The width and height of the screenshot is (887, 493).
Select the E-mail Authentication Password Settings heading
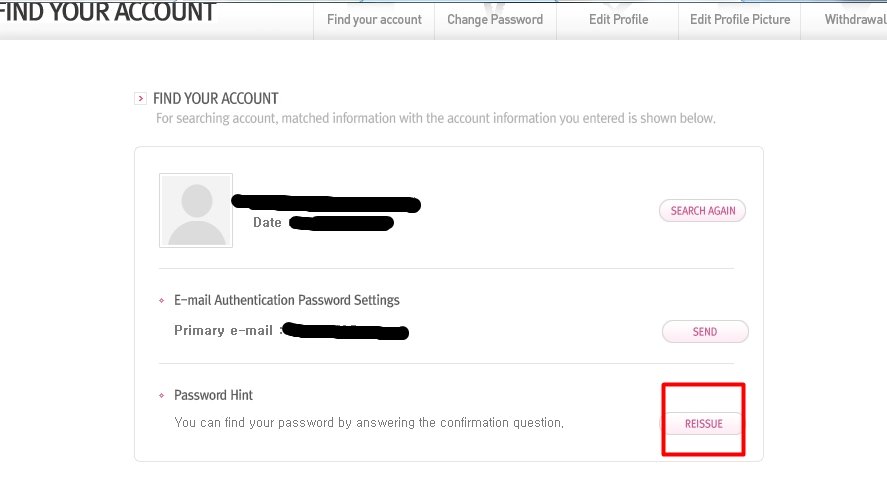pos(287,300)
